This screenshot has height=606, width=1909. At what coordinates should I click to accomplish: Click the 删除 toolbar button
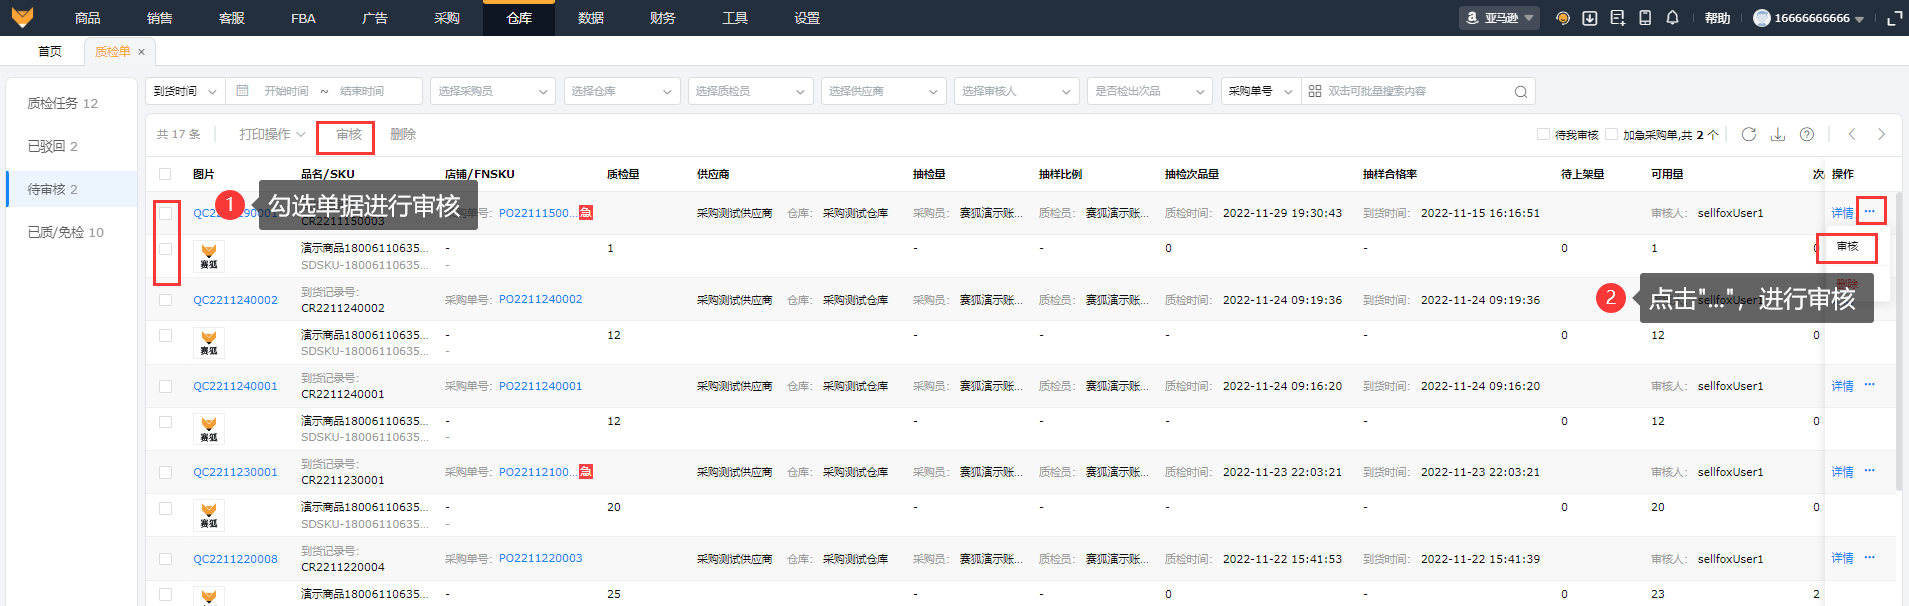click(x=403, y=135)
